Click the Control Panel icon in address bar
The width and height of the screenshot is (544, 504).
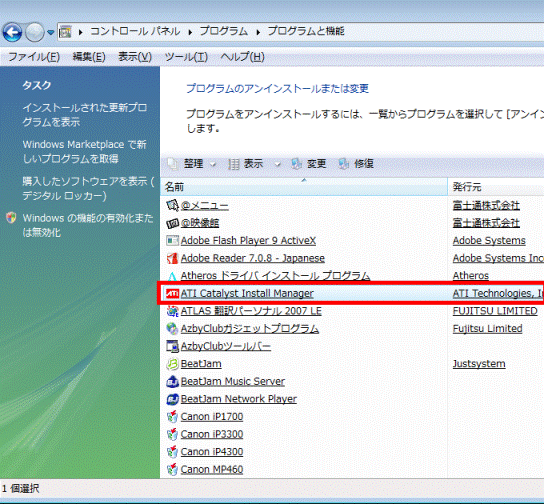coord(65,32)
